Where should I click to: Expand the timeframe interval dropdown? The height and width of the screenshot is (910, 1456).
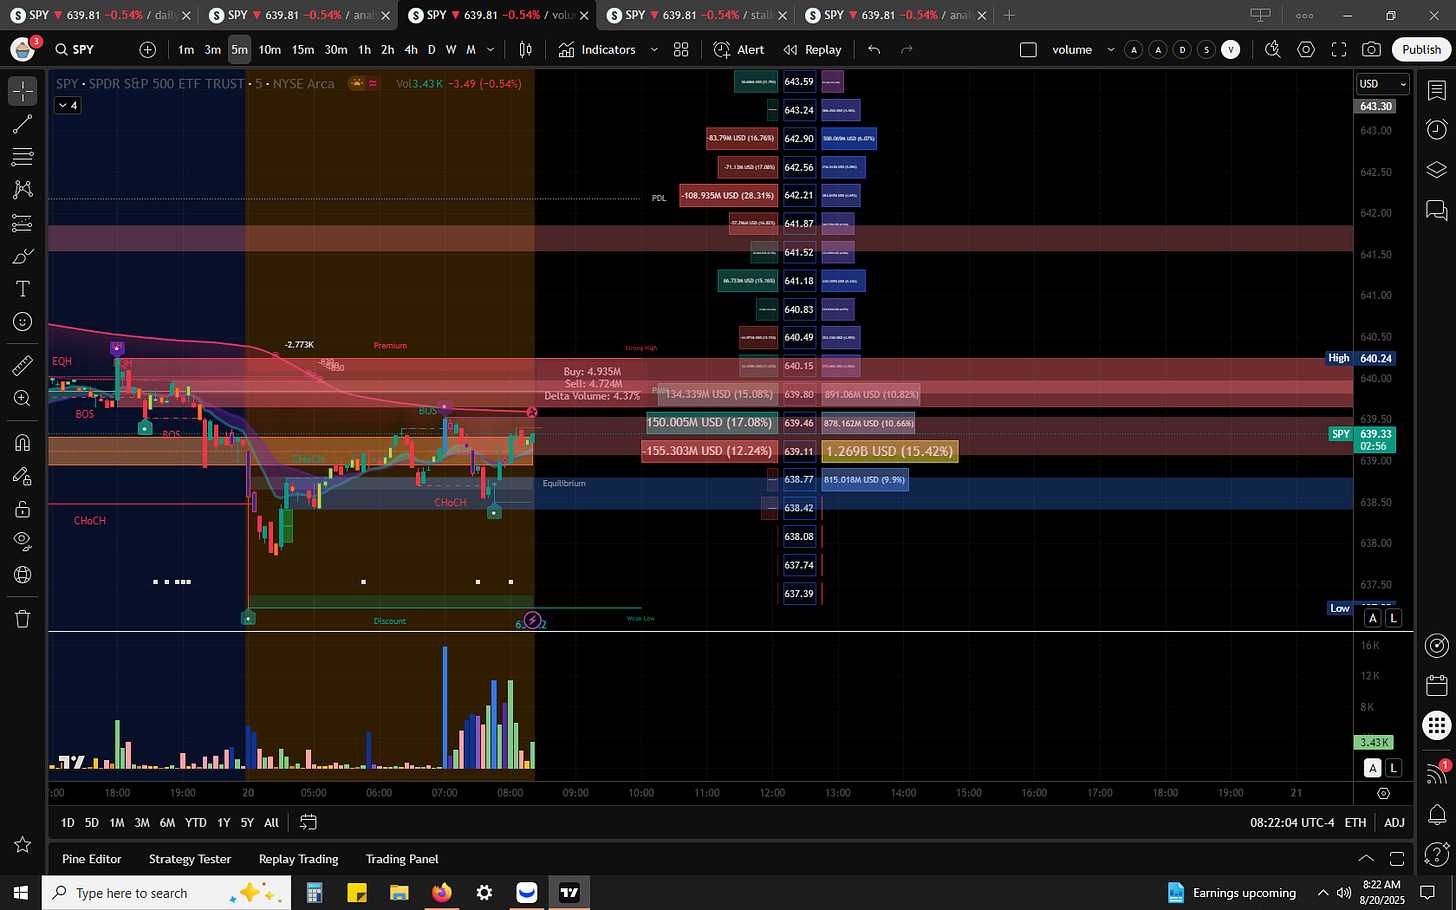490,49
